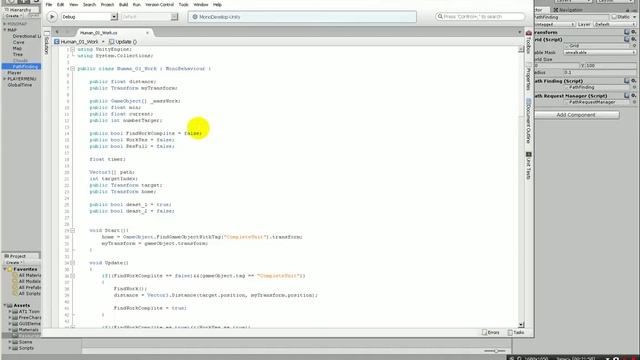Close the Human_01_Work.cs tab
The image size is (640, 360).
coord(147,33)
